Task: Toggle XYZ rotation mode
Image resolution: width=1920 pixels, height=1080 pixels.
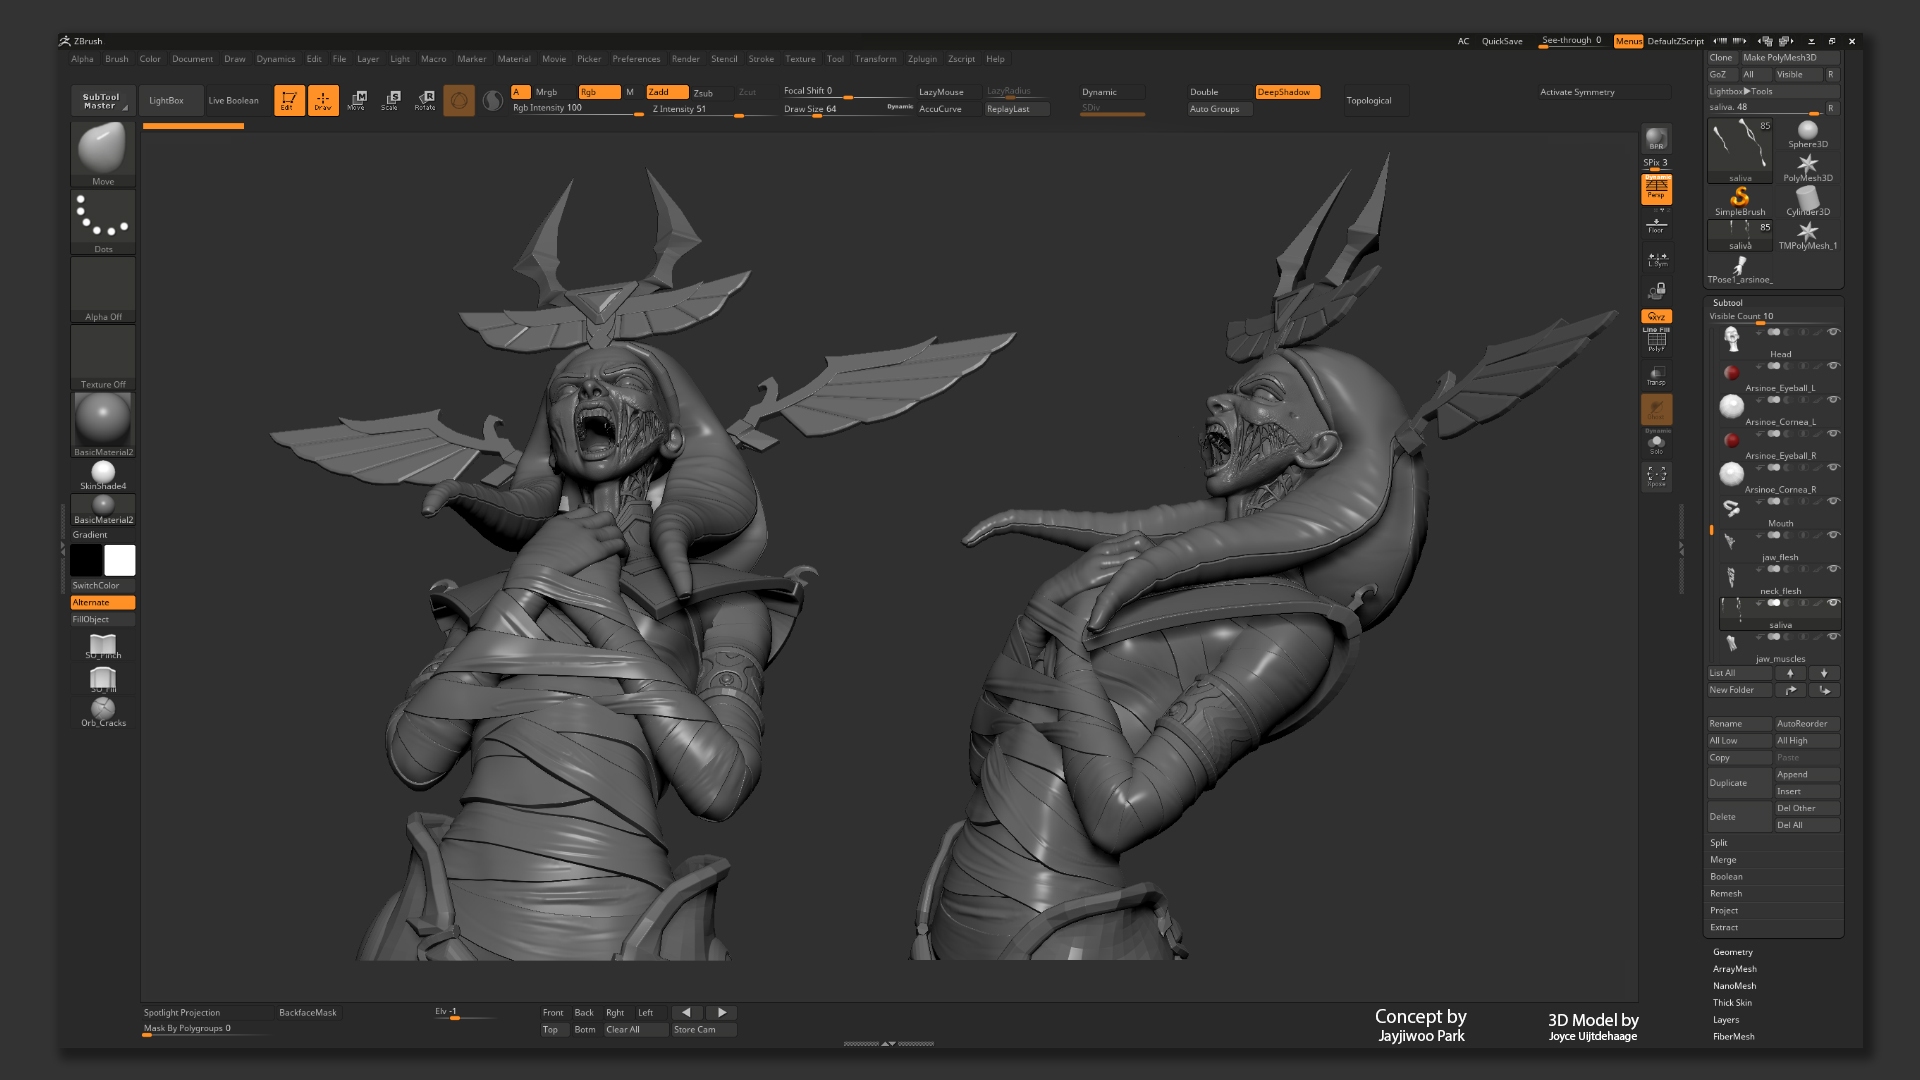Action: click(x=1656, y=316)
